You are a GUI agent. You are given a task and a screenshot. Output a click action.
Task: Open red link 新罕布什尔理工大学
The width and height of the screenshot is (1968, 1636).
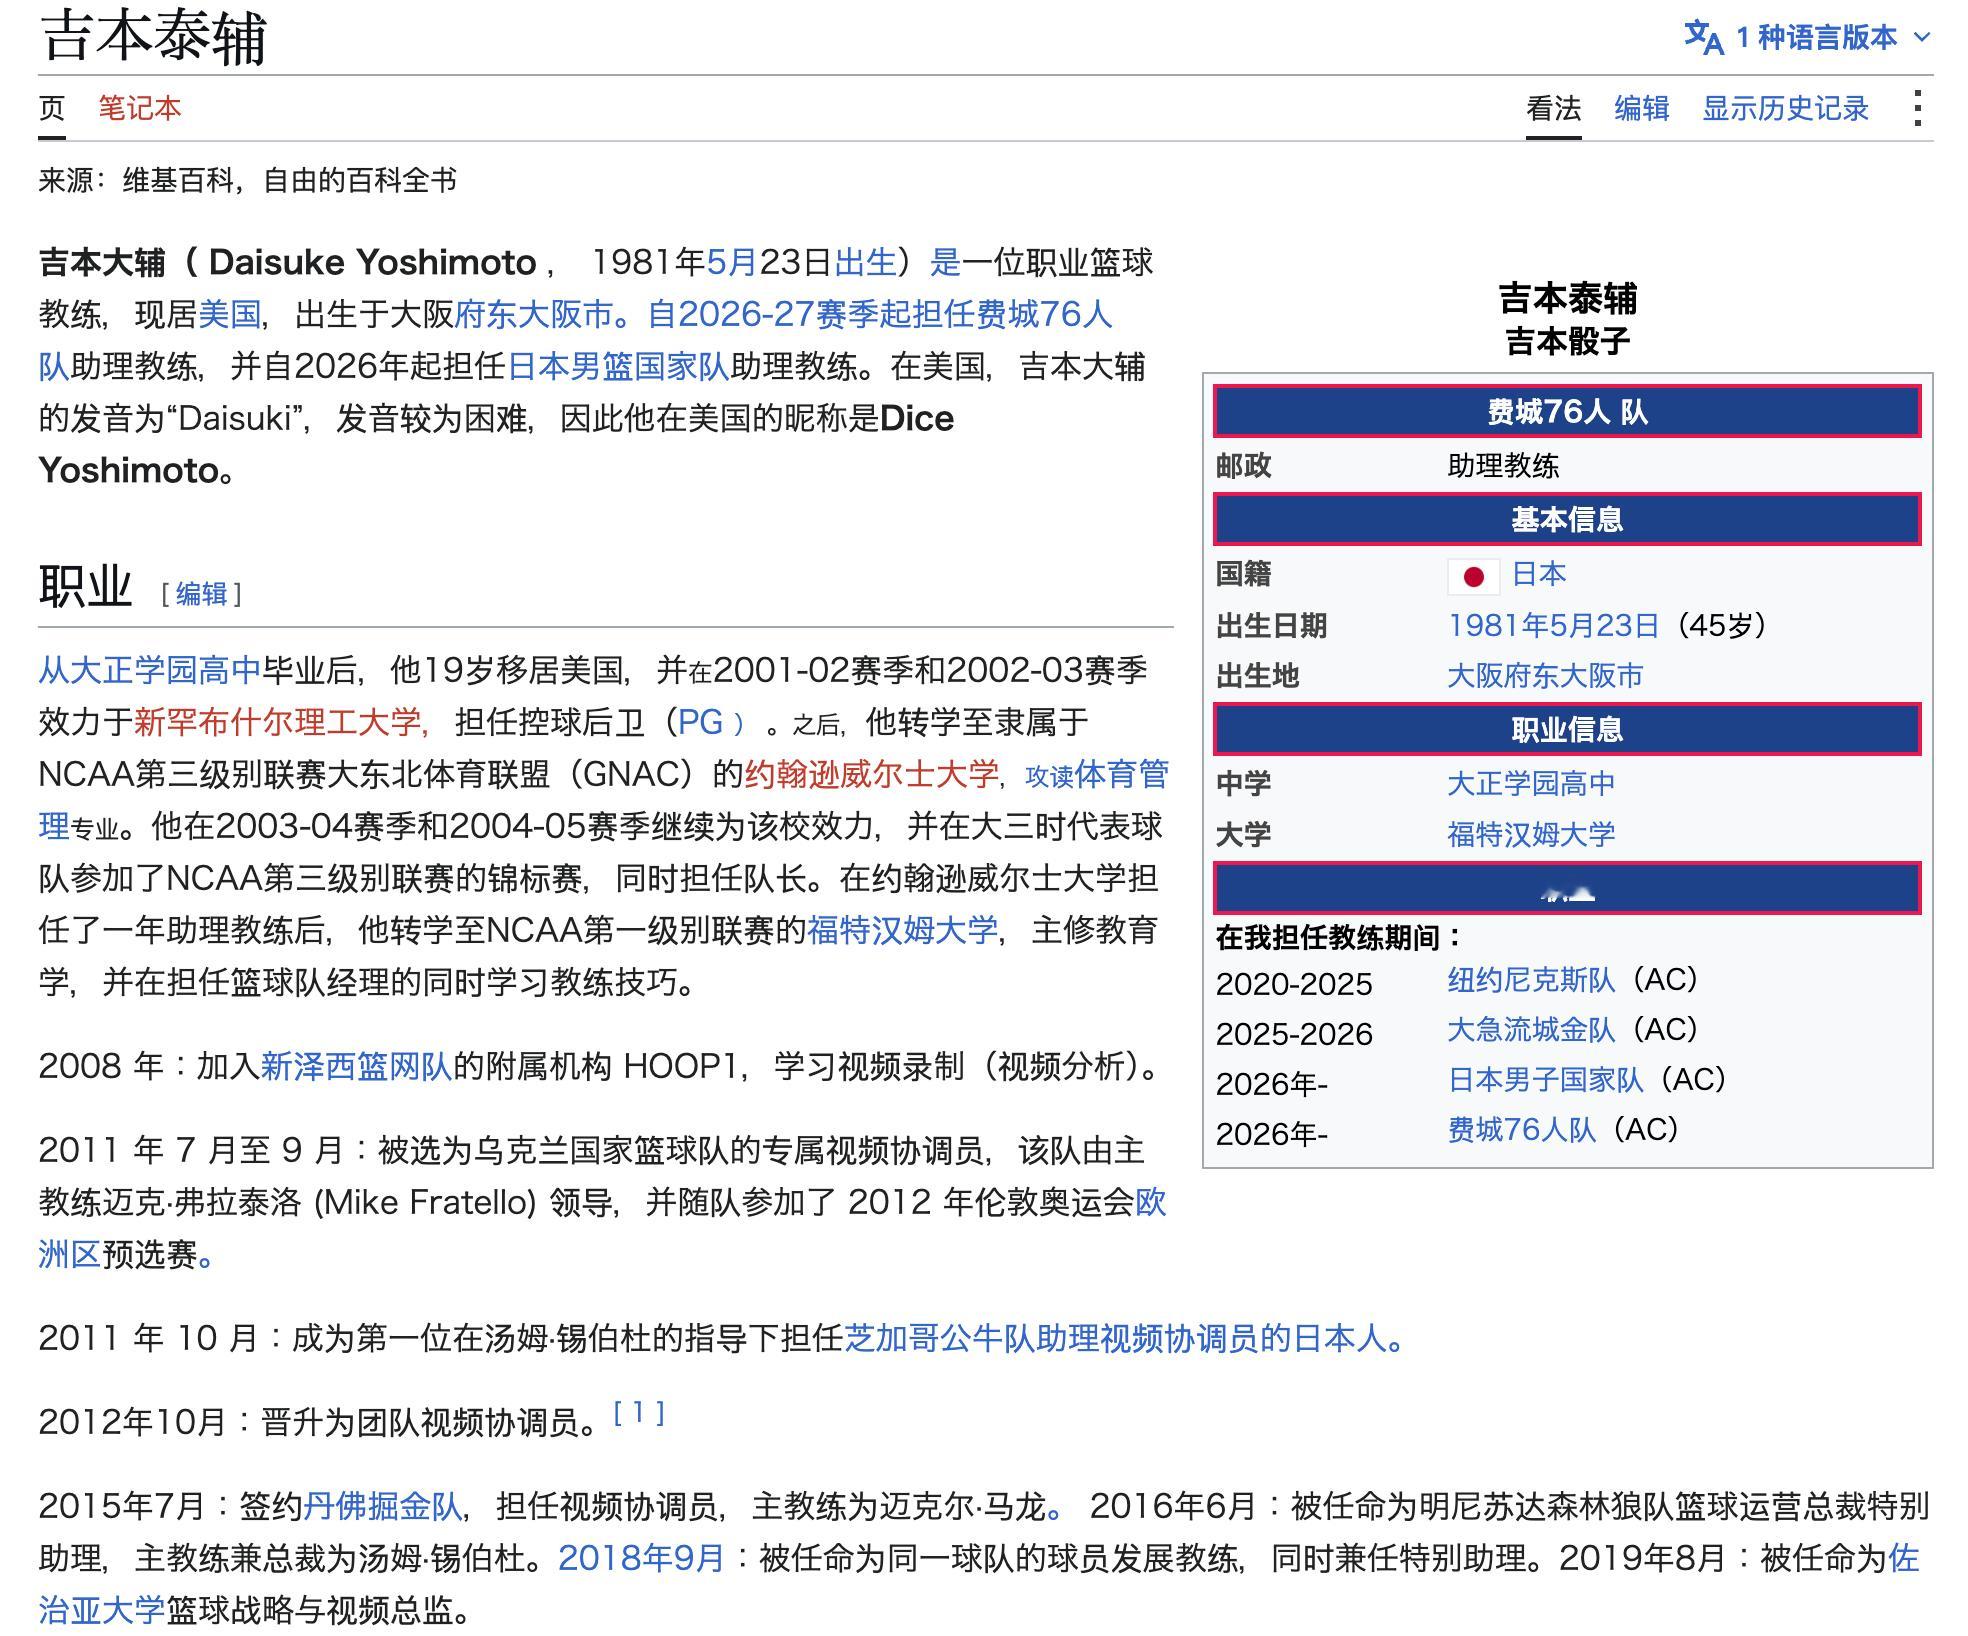[278, 722]
